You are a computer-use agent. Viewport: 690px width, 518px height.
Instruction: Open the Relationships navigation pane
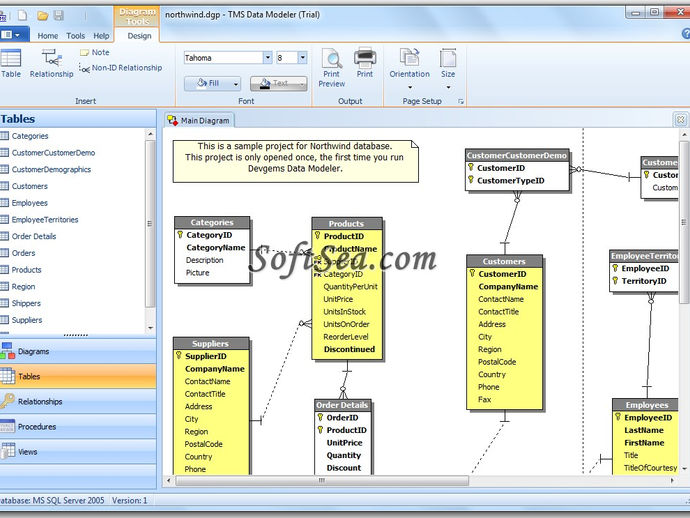[78, 401]
